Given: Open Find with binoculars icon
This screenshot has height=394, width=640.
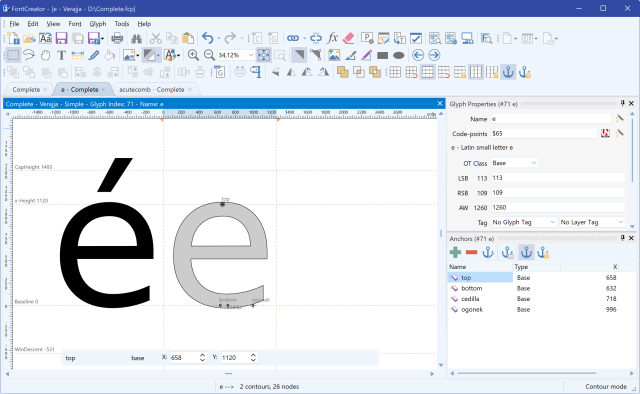Looking at the screenshot, I should (x=136, y=38).
